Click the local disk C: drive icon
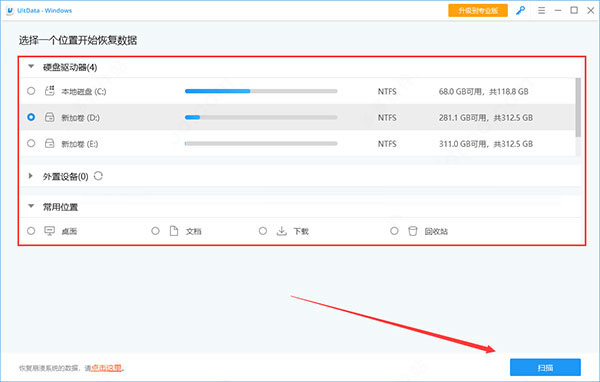Screen dimensions: 600x382 coord(50,91)
